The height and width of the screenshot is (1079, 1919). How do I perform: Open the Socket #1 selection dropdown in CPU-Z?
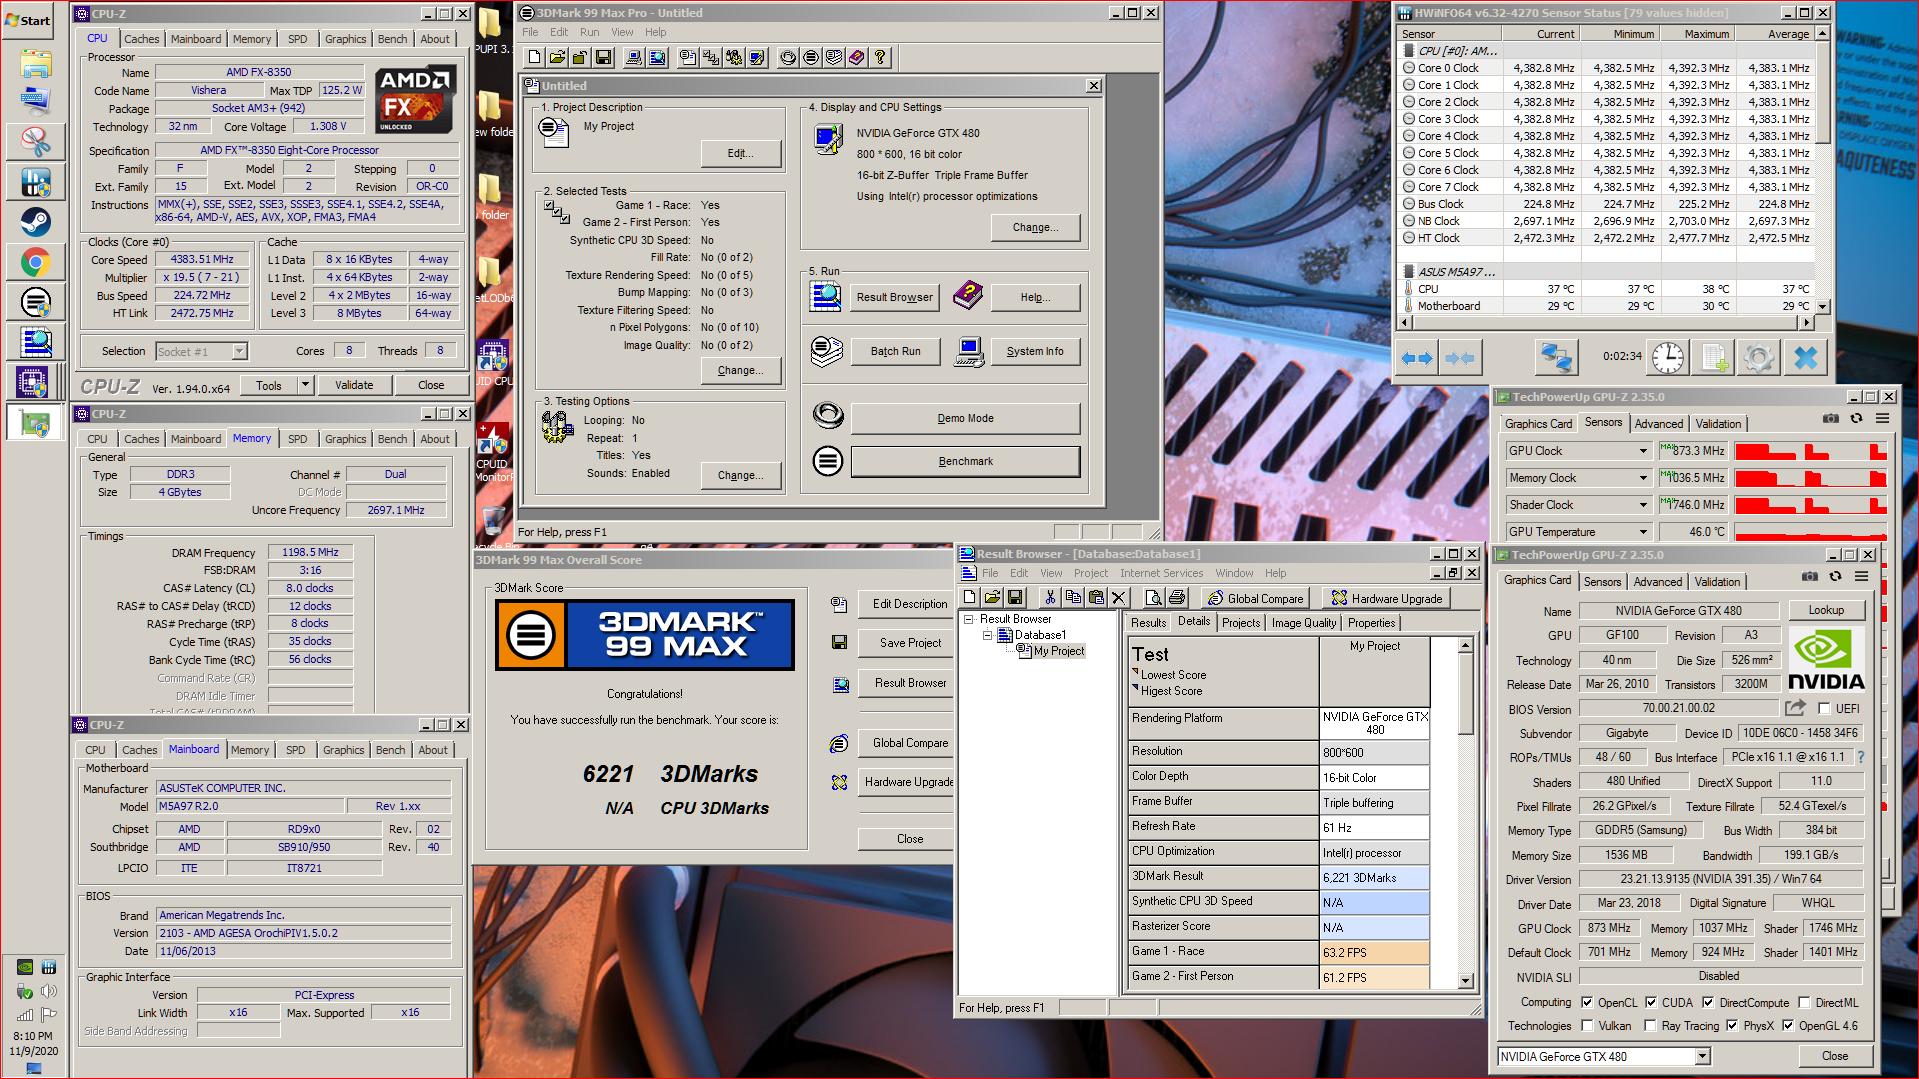pyautogui.click(x=239, y=351)
